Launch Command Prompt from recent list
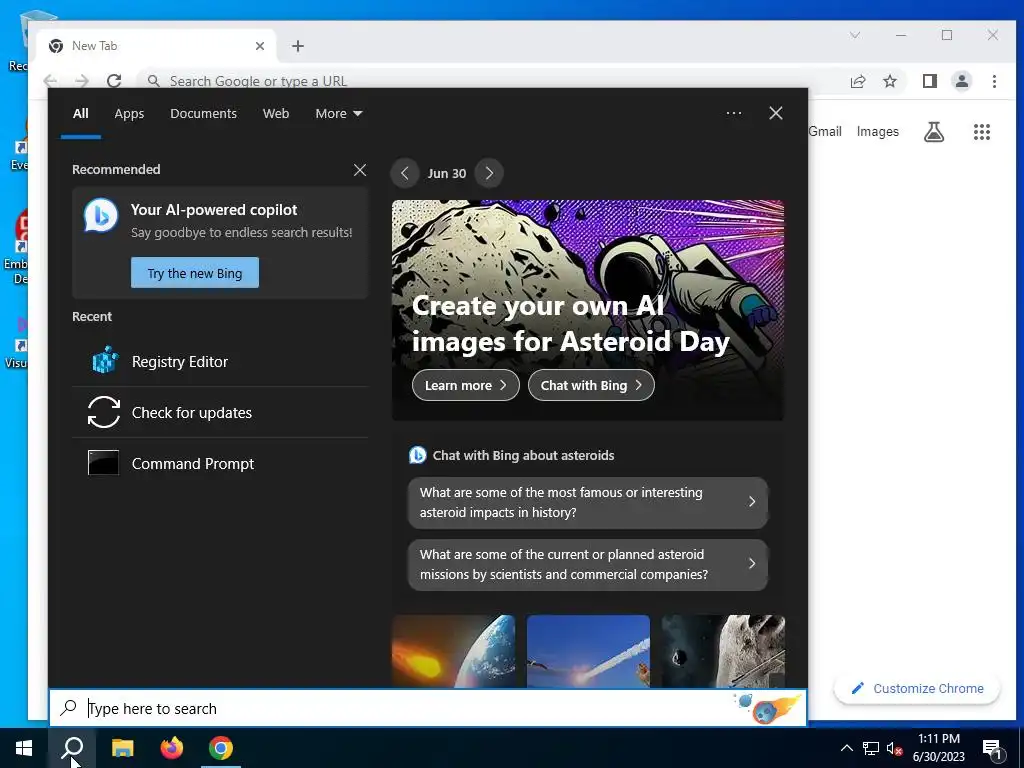Screen dimensions: 1024x768 pos(220,463)
